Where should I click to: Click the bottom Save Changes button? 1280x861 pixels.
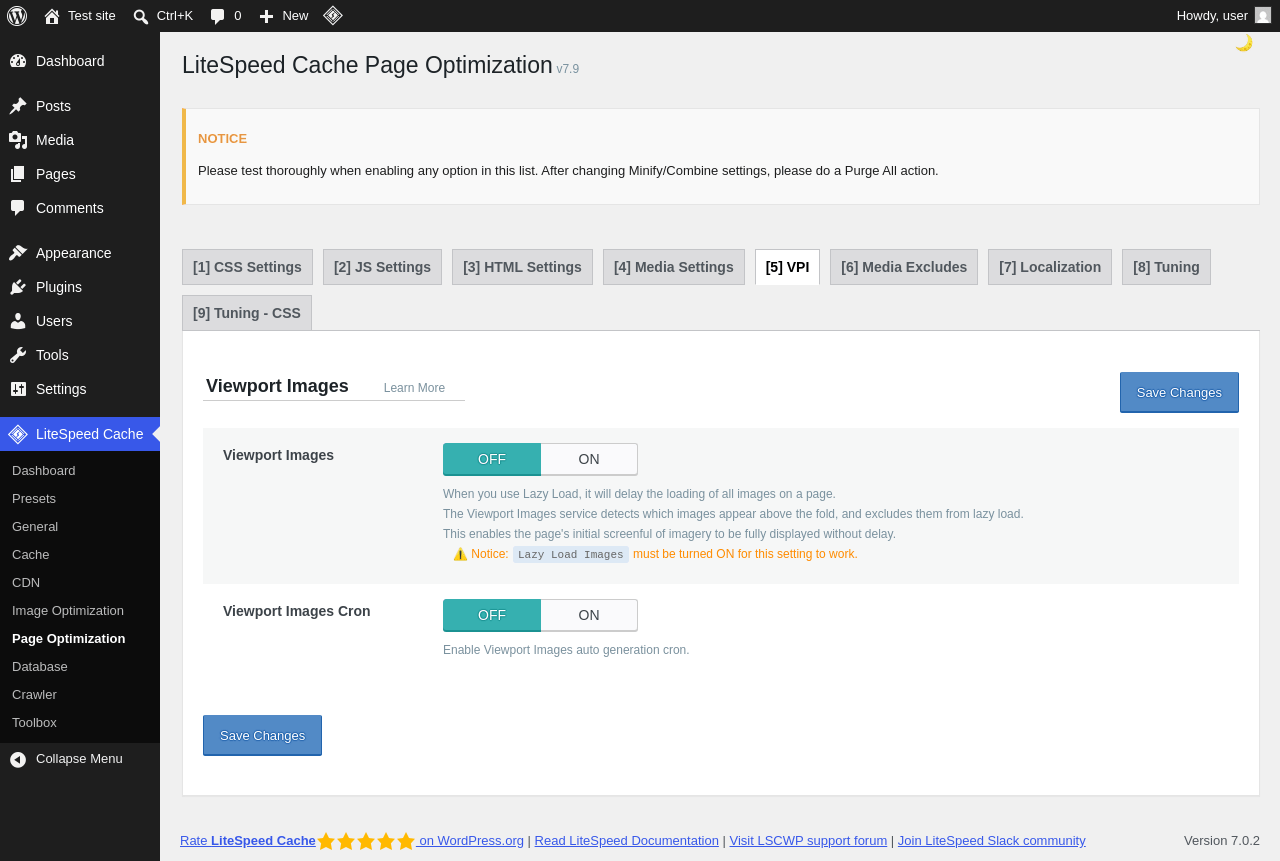[262, 735]
